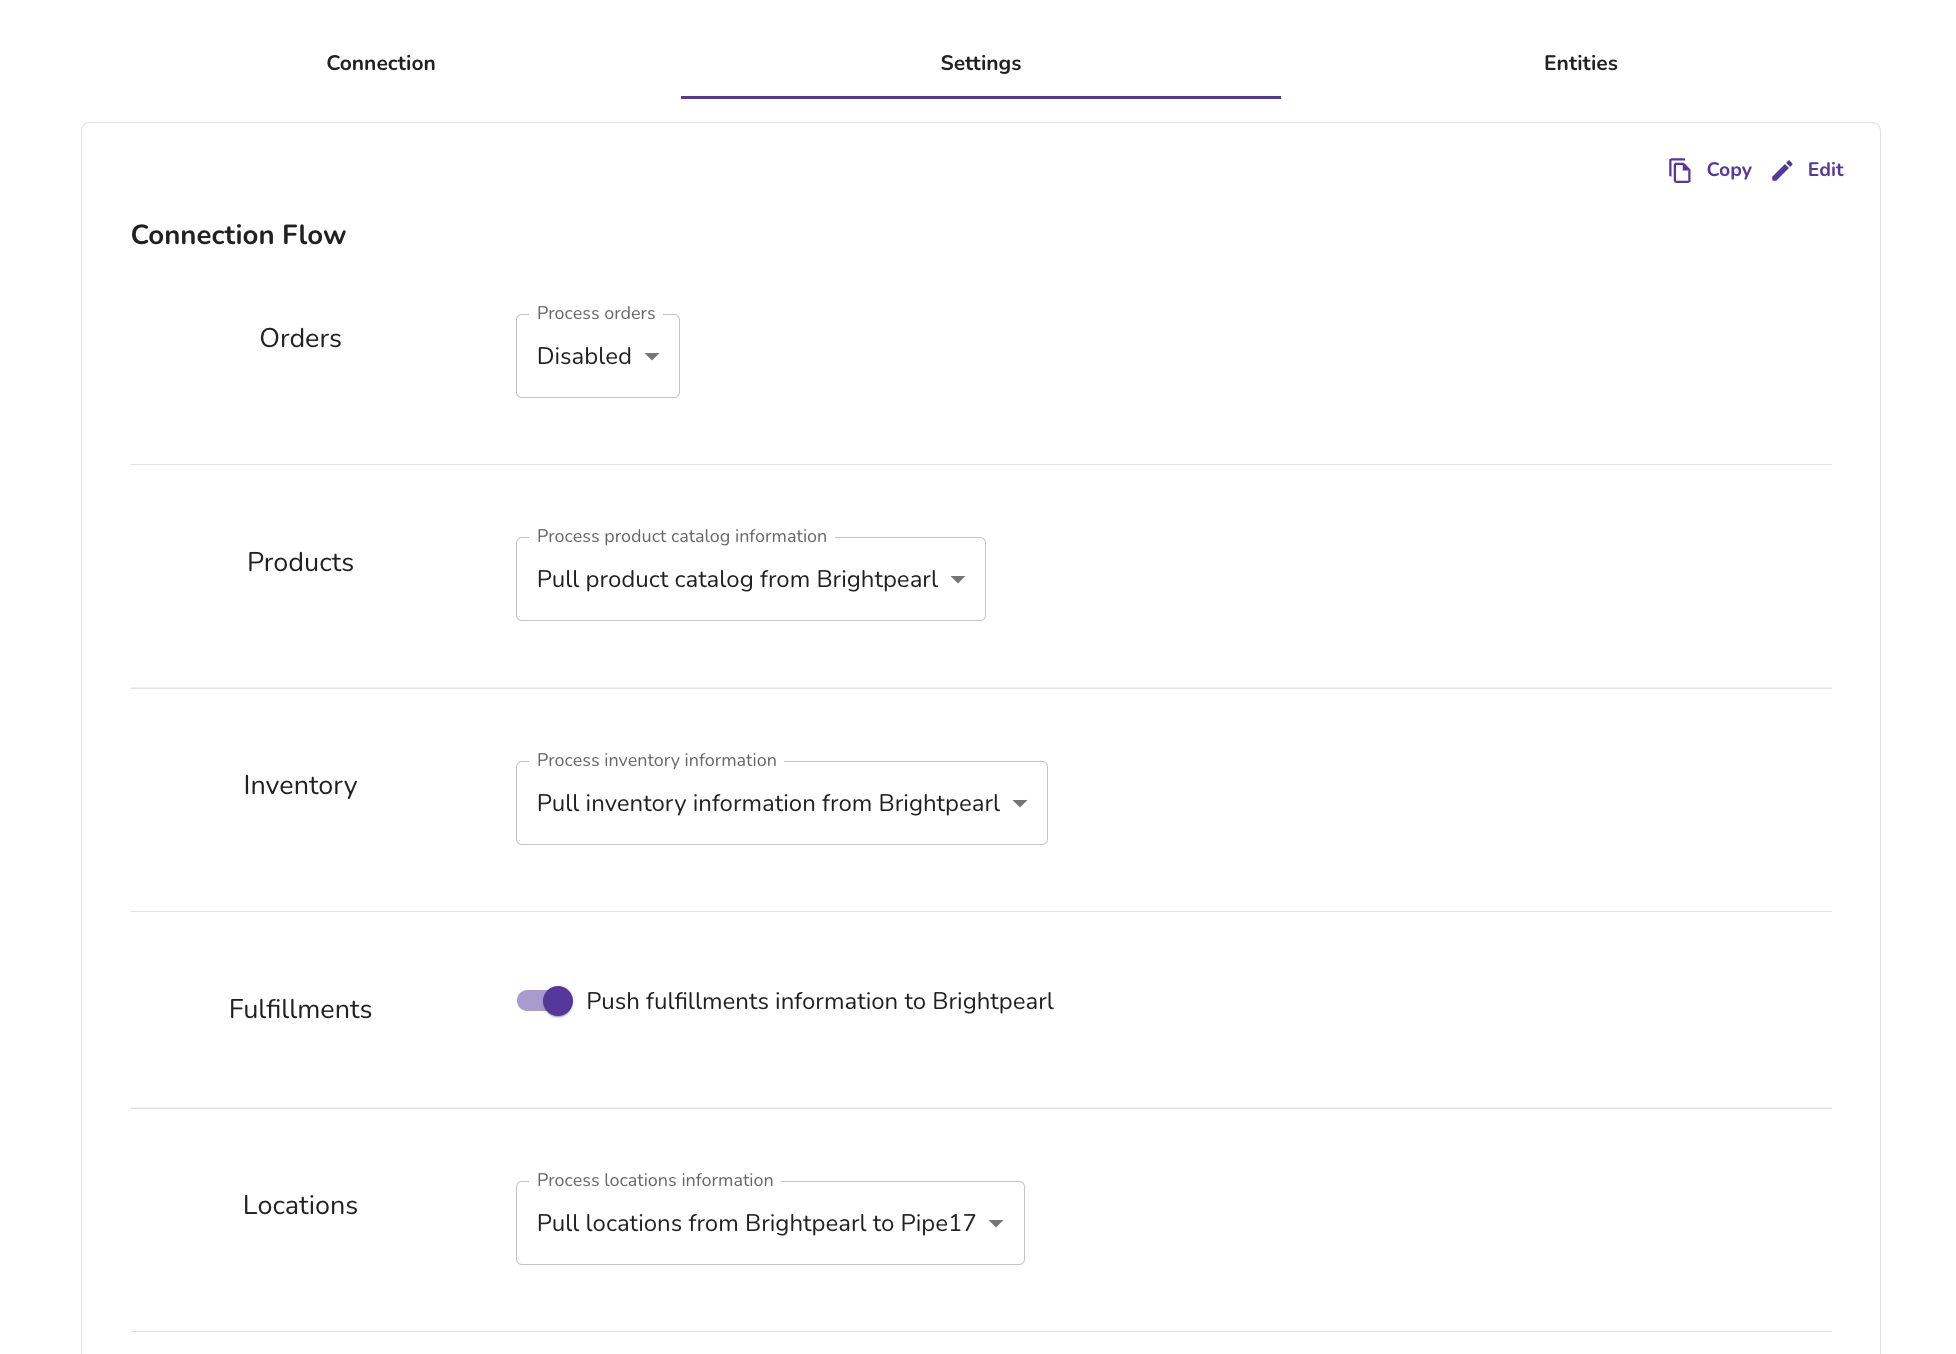
Task: Click arrow next to Pull inventory information from Brightpearl
Action: pyautogui.click(x=1020, y=804)
